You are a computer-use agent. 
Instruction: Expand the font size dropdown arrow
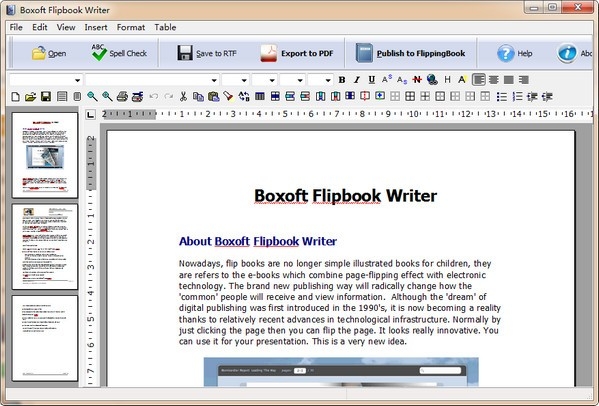pyautogui.click(x=244, y=80)
